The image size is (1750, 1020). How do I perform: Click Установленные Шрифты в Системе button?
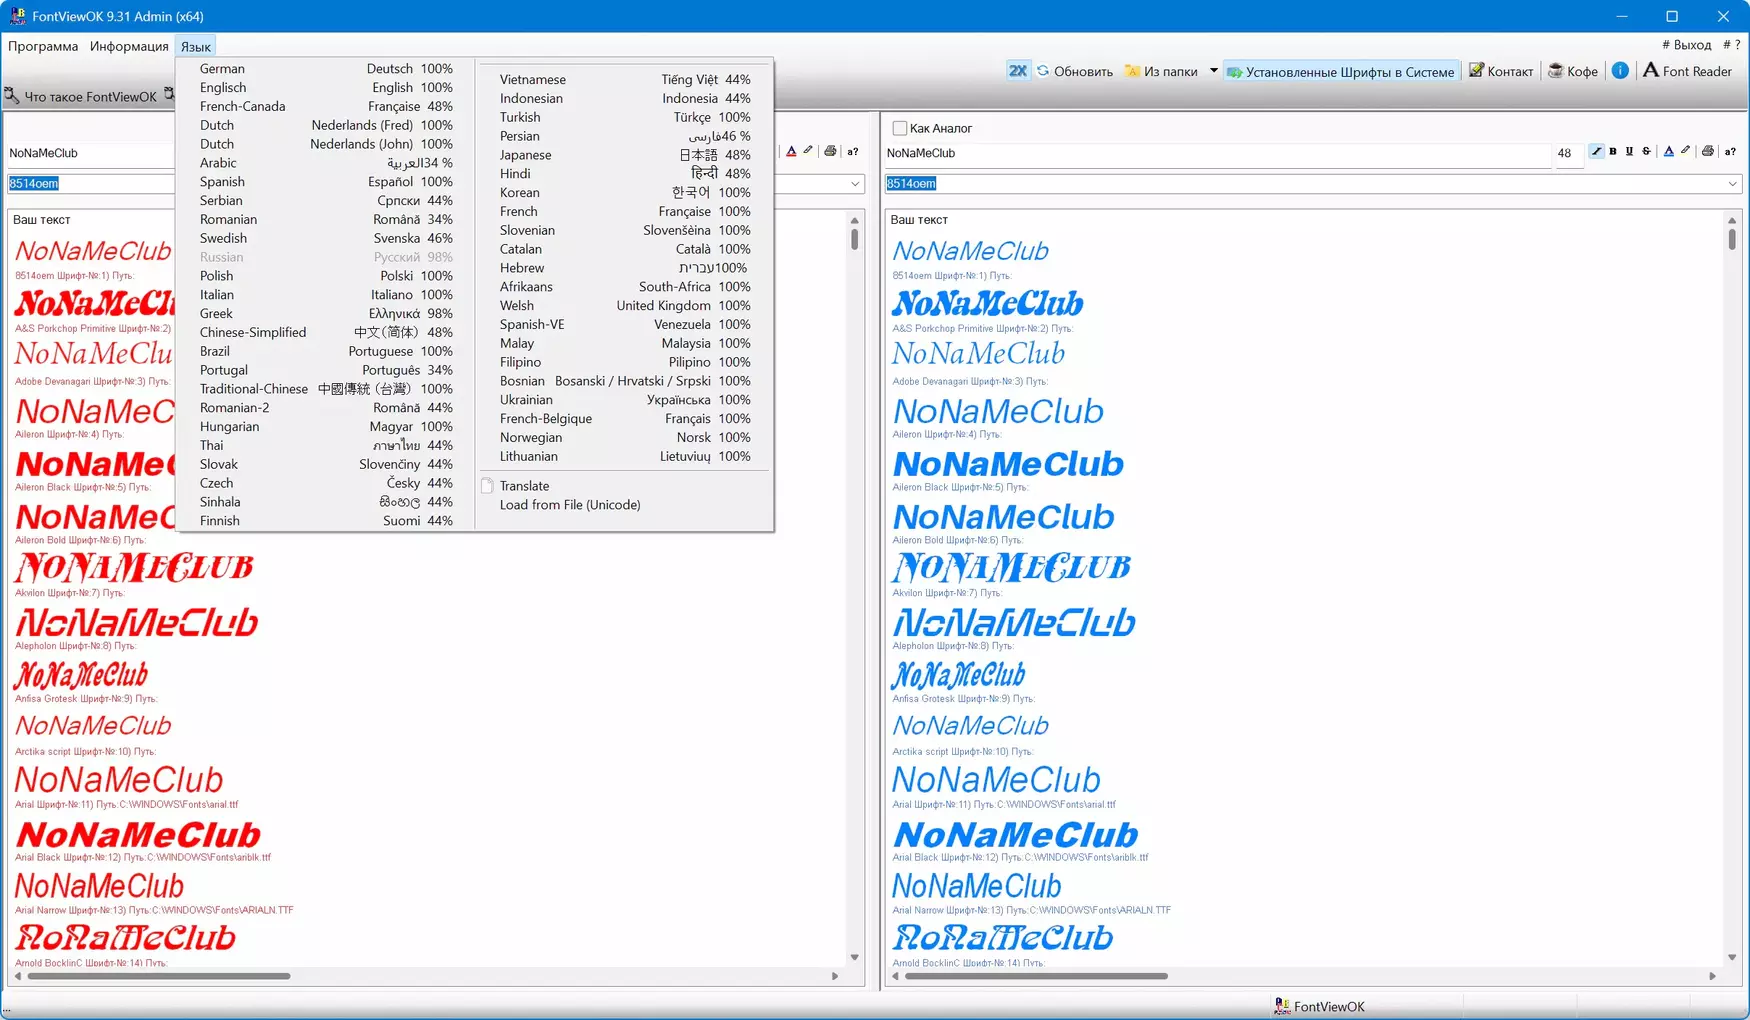pos(1340,71)
